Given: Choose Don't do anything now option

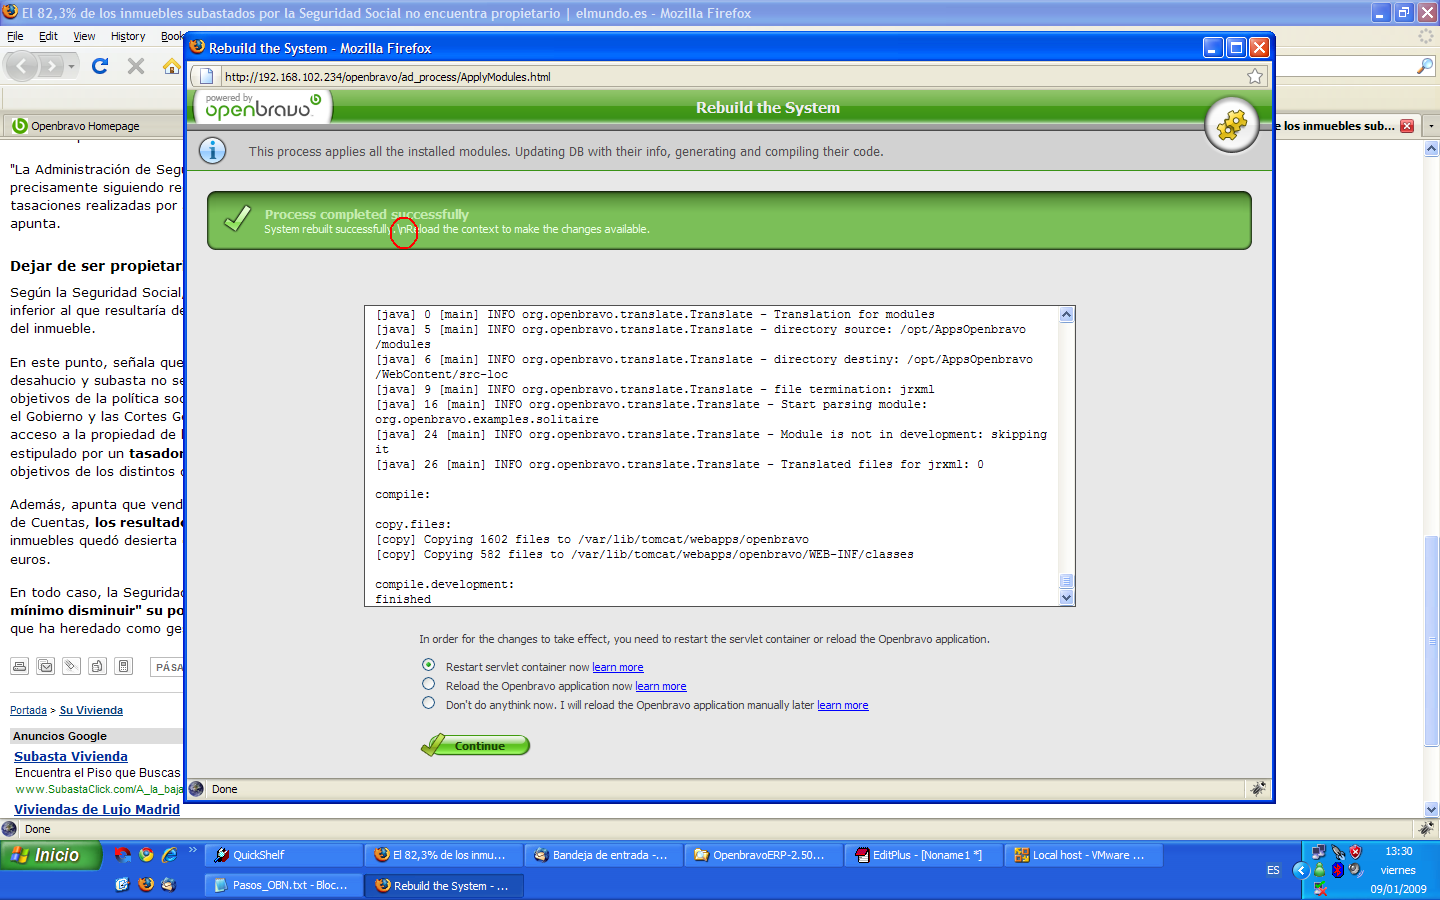Looking at the screenshot, I should [x=429, y=703].
